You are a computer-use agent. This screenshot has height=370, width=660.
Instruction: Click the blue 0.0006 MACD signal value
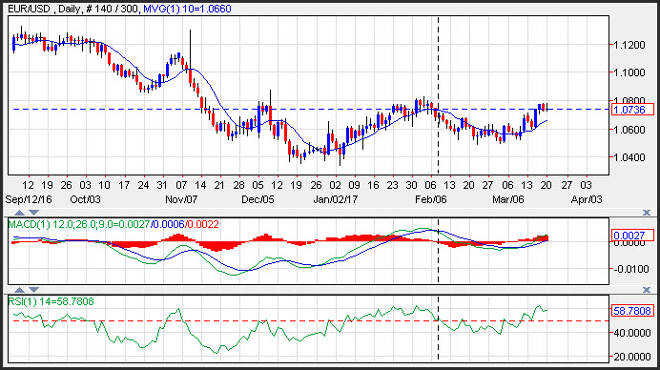[168, 224]
